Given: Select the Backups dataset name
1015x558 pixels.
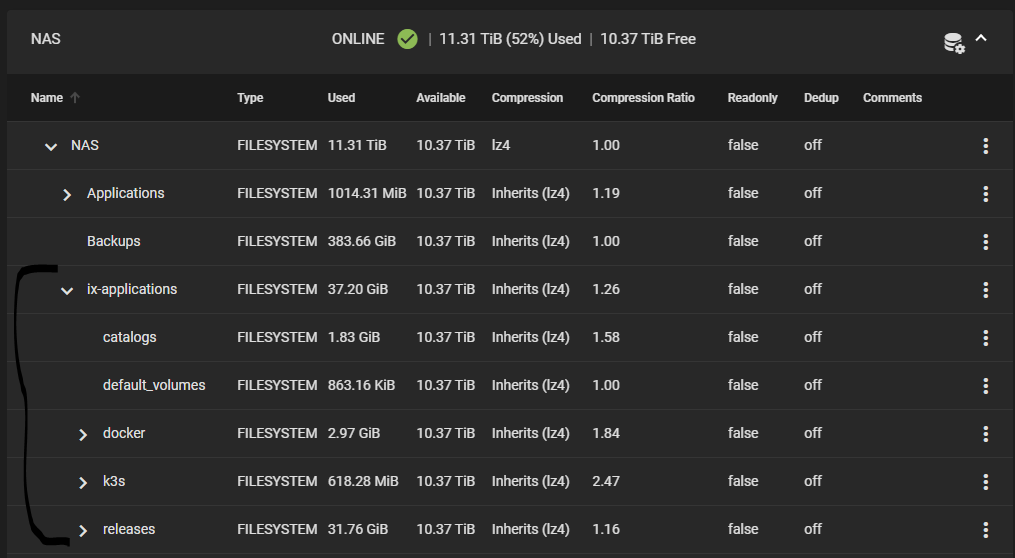Looking at the screenshot, I should pyautogui.click(x=113, y=241).
